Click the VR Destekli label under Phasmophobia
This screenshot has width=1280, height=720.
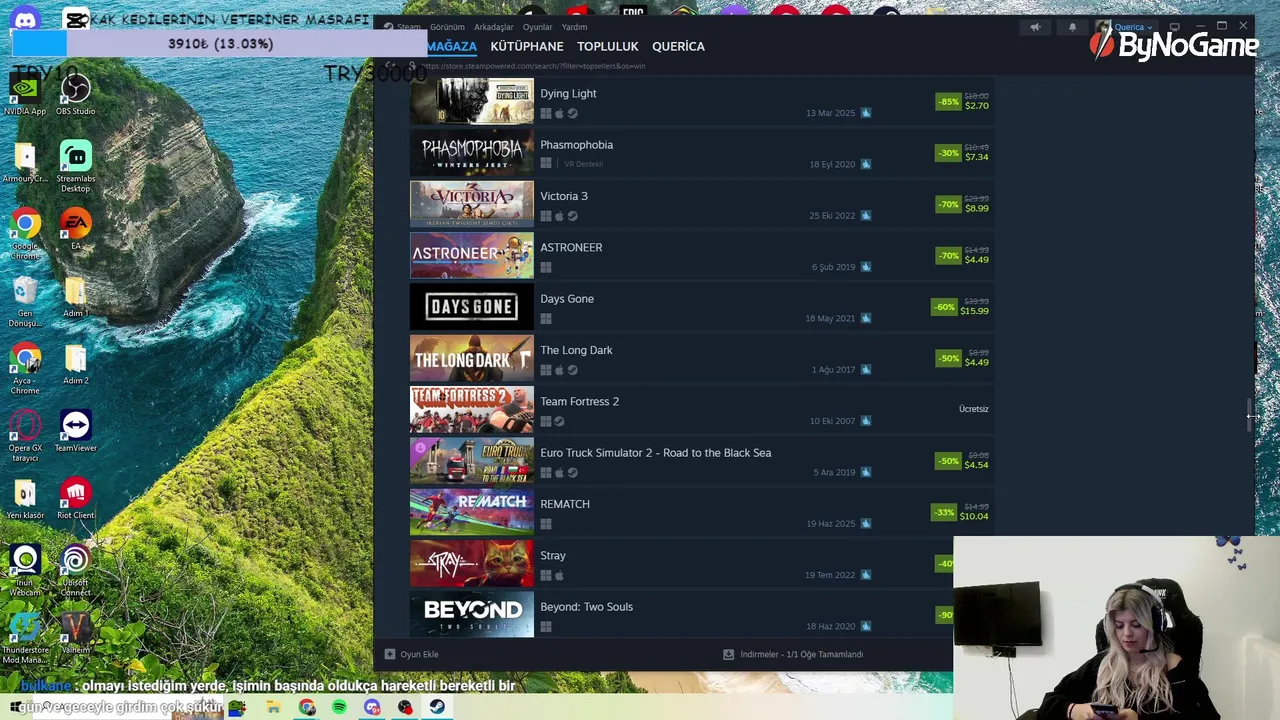pyautogui.click(x=583, y=164)
